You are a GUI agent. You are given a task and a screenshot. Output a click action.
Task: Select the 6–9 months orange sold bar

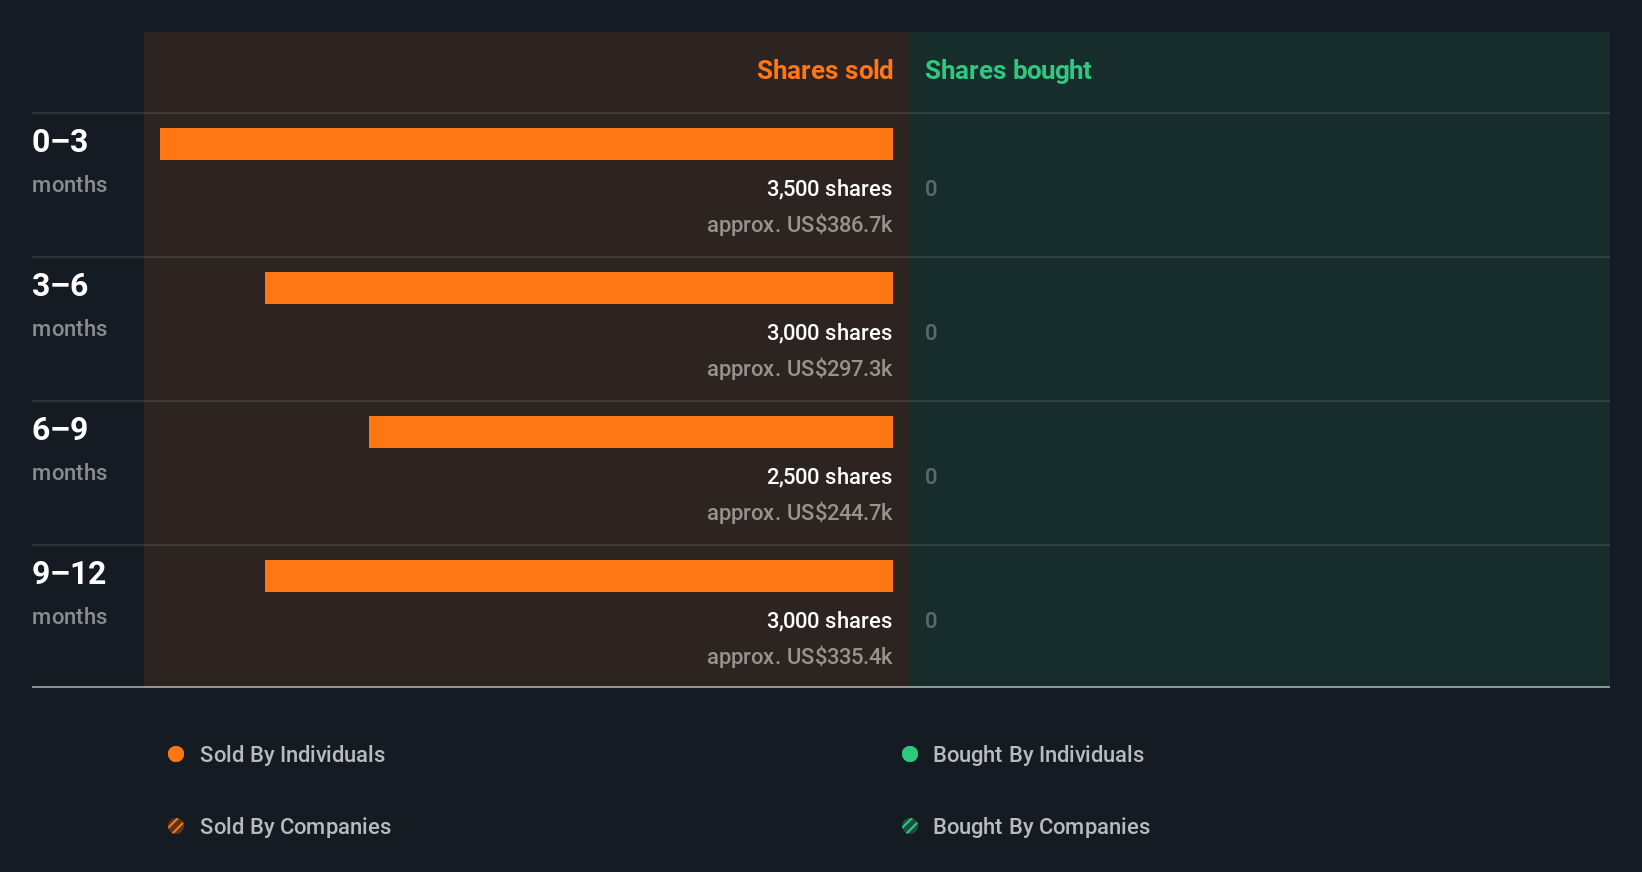[631, 432]
